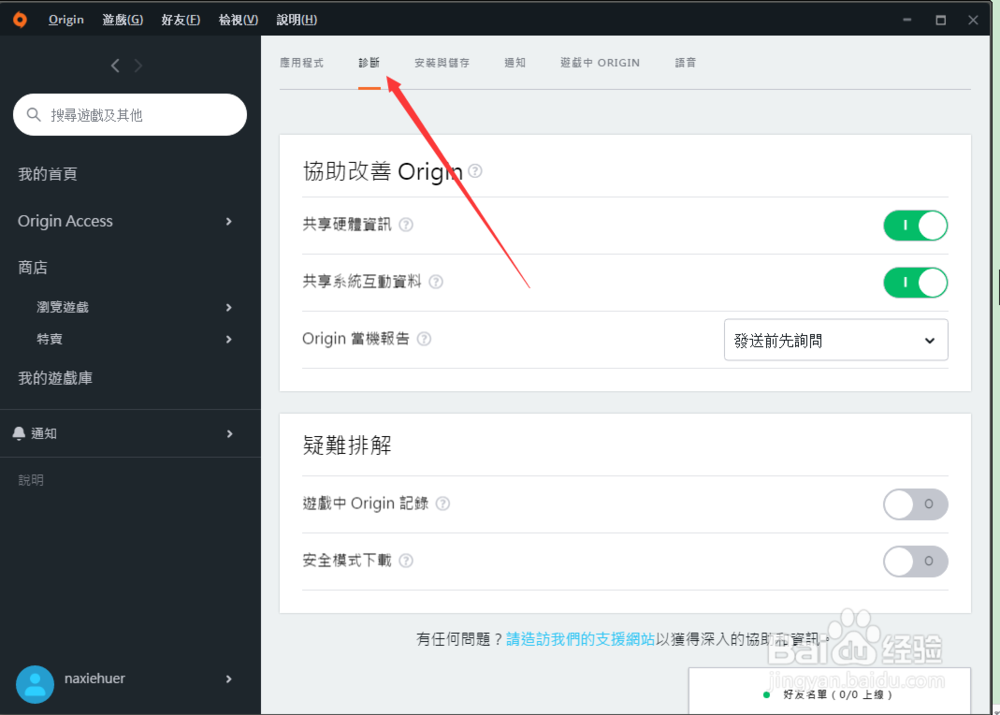The height and width of the screenshot is (715, 1000).
Task: Switch to the 應用程式 tab
Action: click(x=302, y=63)
